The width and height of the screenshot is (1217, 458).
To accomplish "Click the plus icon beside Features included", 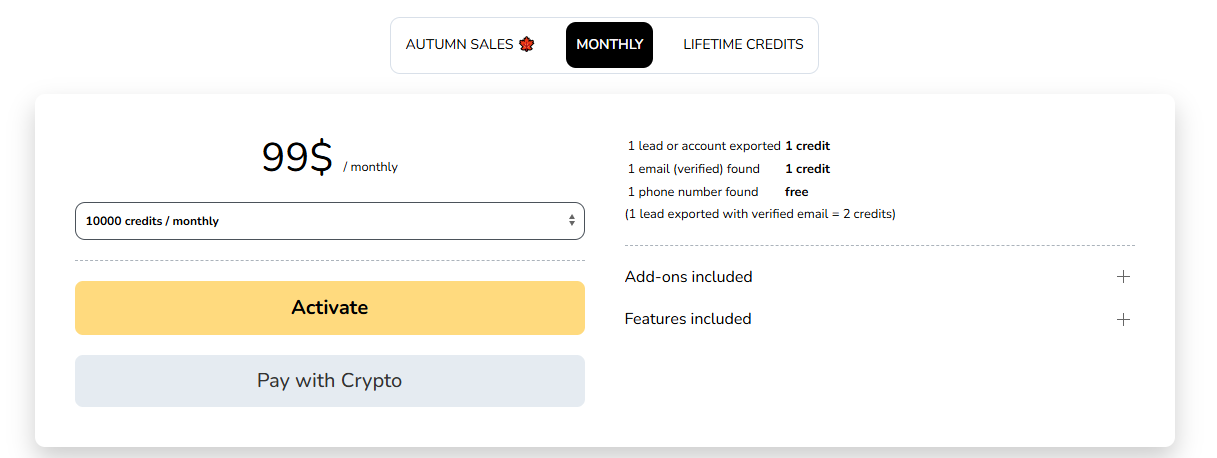I will coord(1123,319).
